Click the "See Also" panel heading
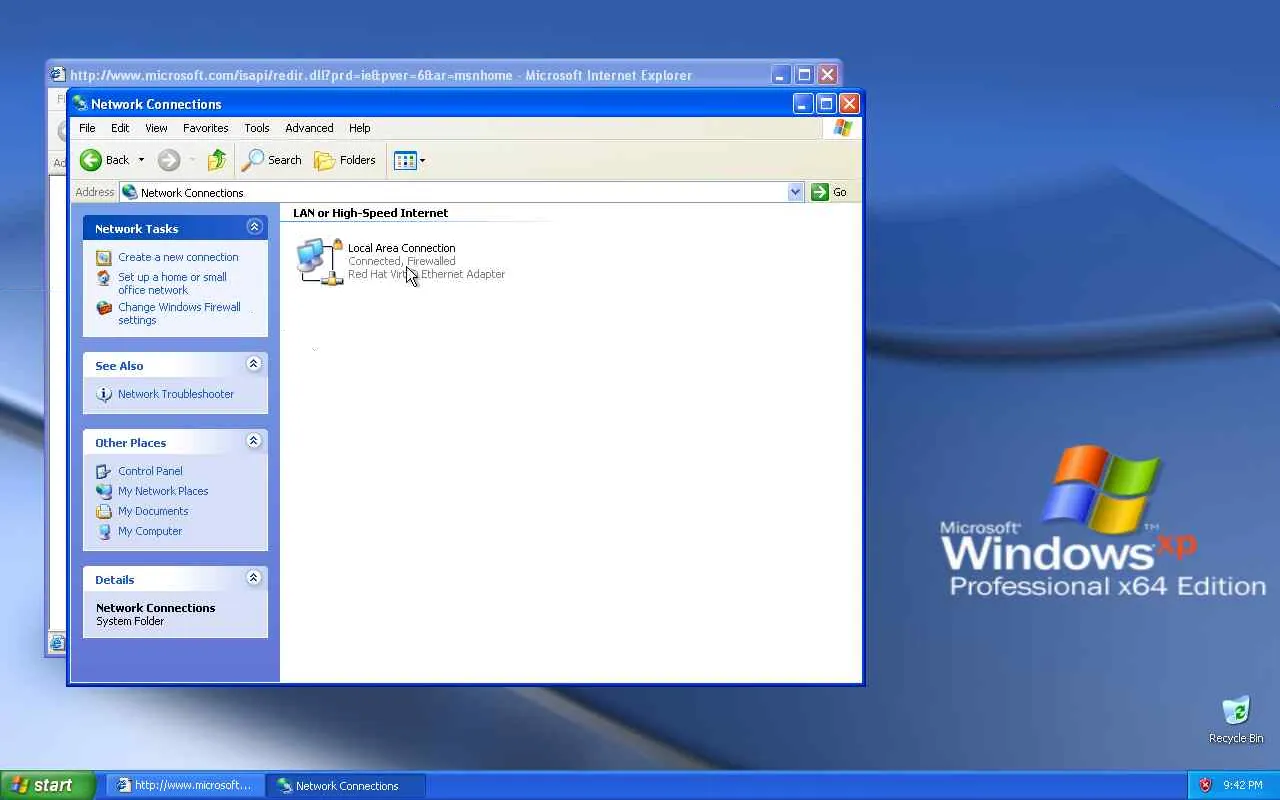 tap(119, 366)
